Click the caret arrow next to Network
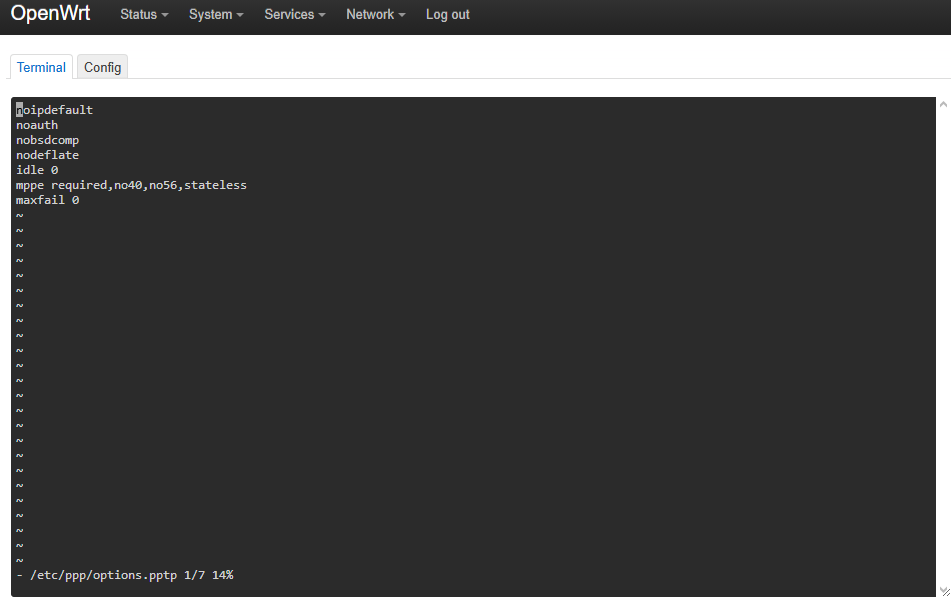 pyautogui.click(x=402, y=15)
